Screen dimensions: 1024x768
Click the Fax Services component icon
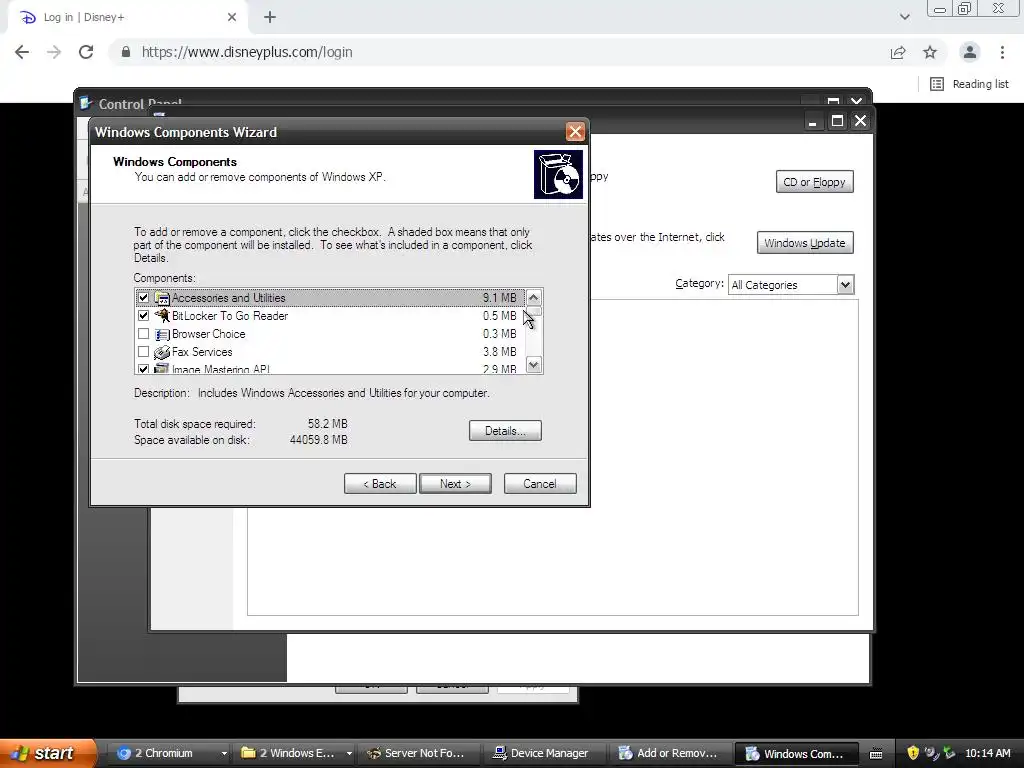point(161,352)
